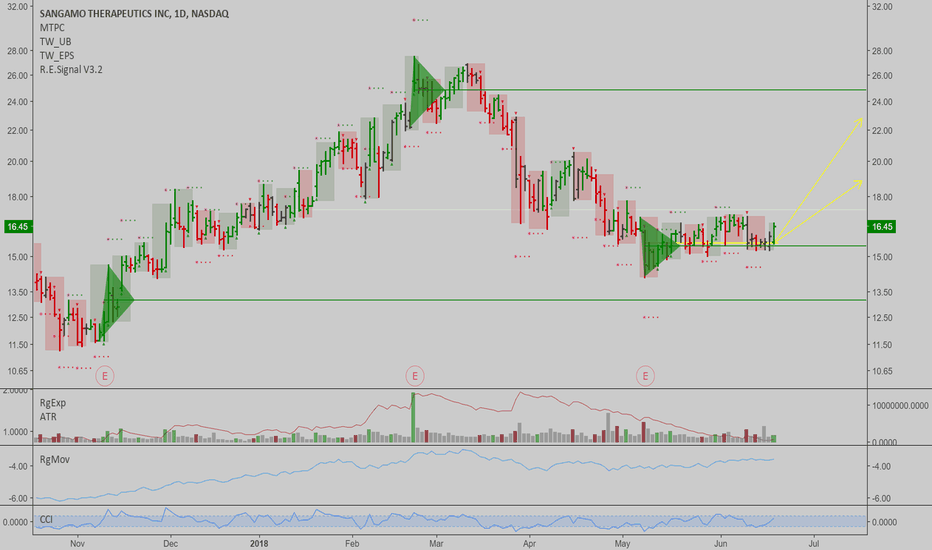This screenshot has width=932, height=550.
Task: Click the Mar date label on time axis
Action: 436,543
